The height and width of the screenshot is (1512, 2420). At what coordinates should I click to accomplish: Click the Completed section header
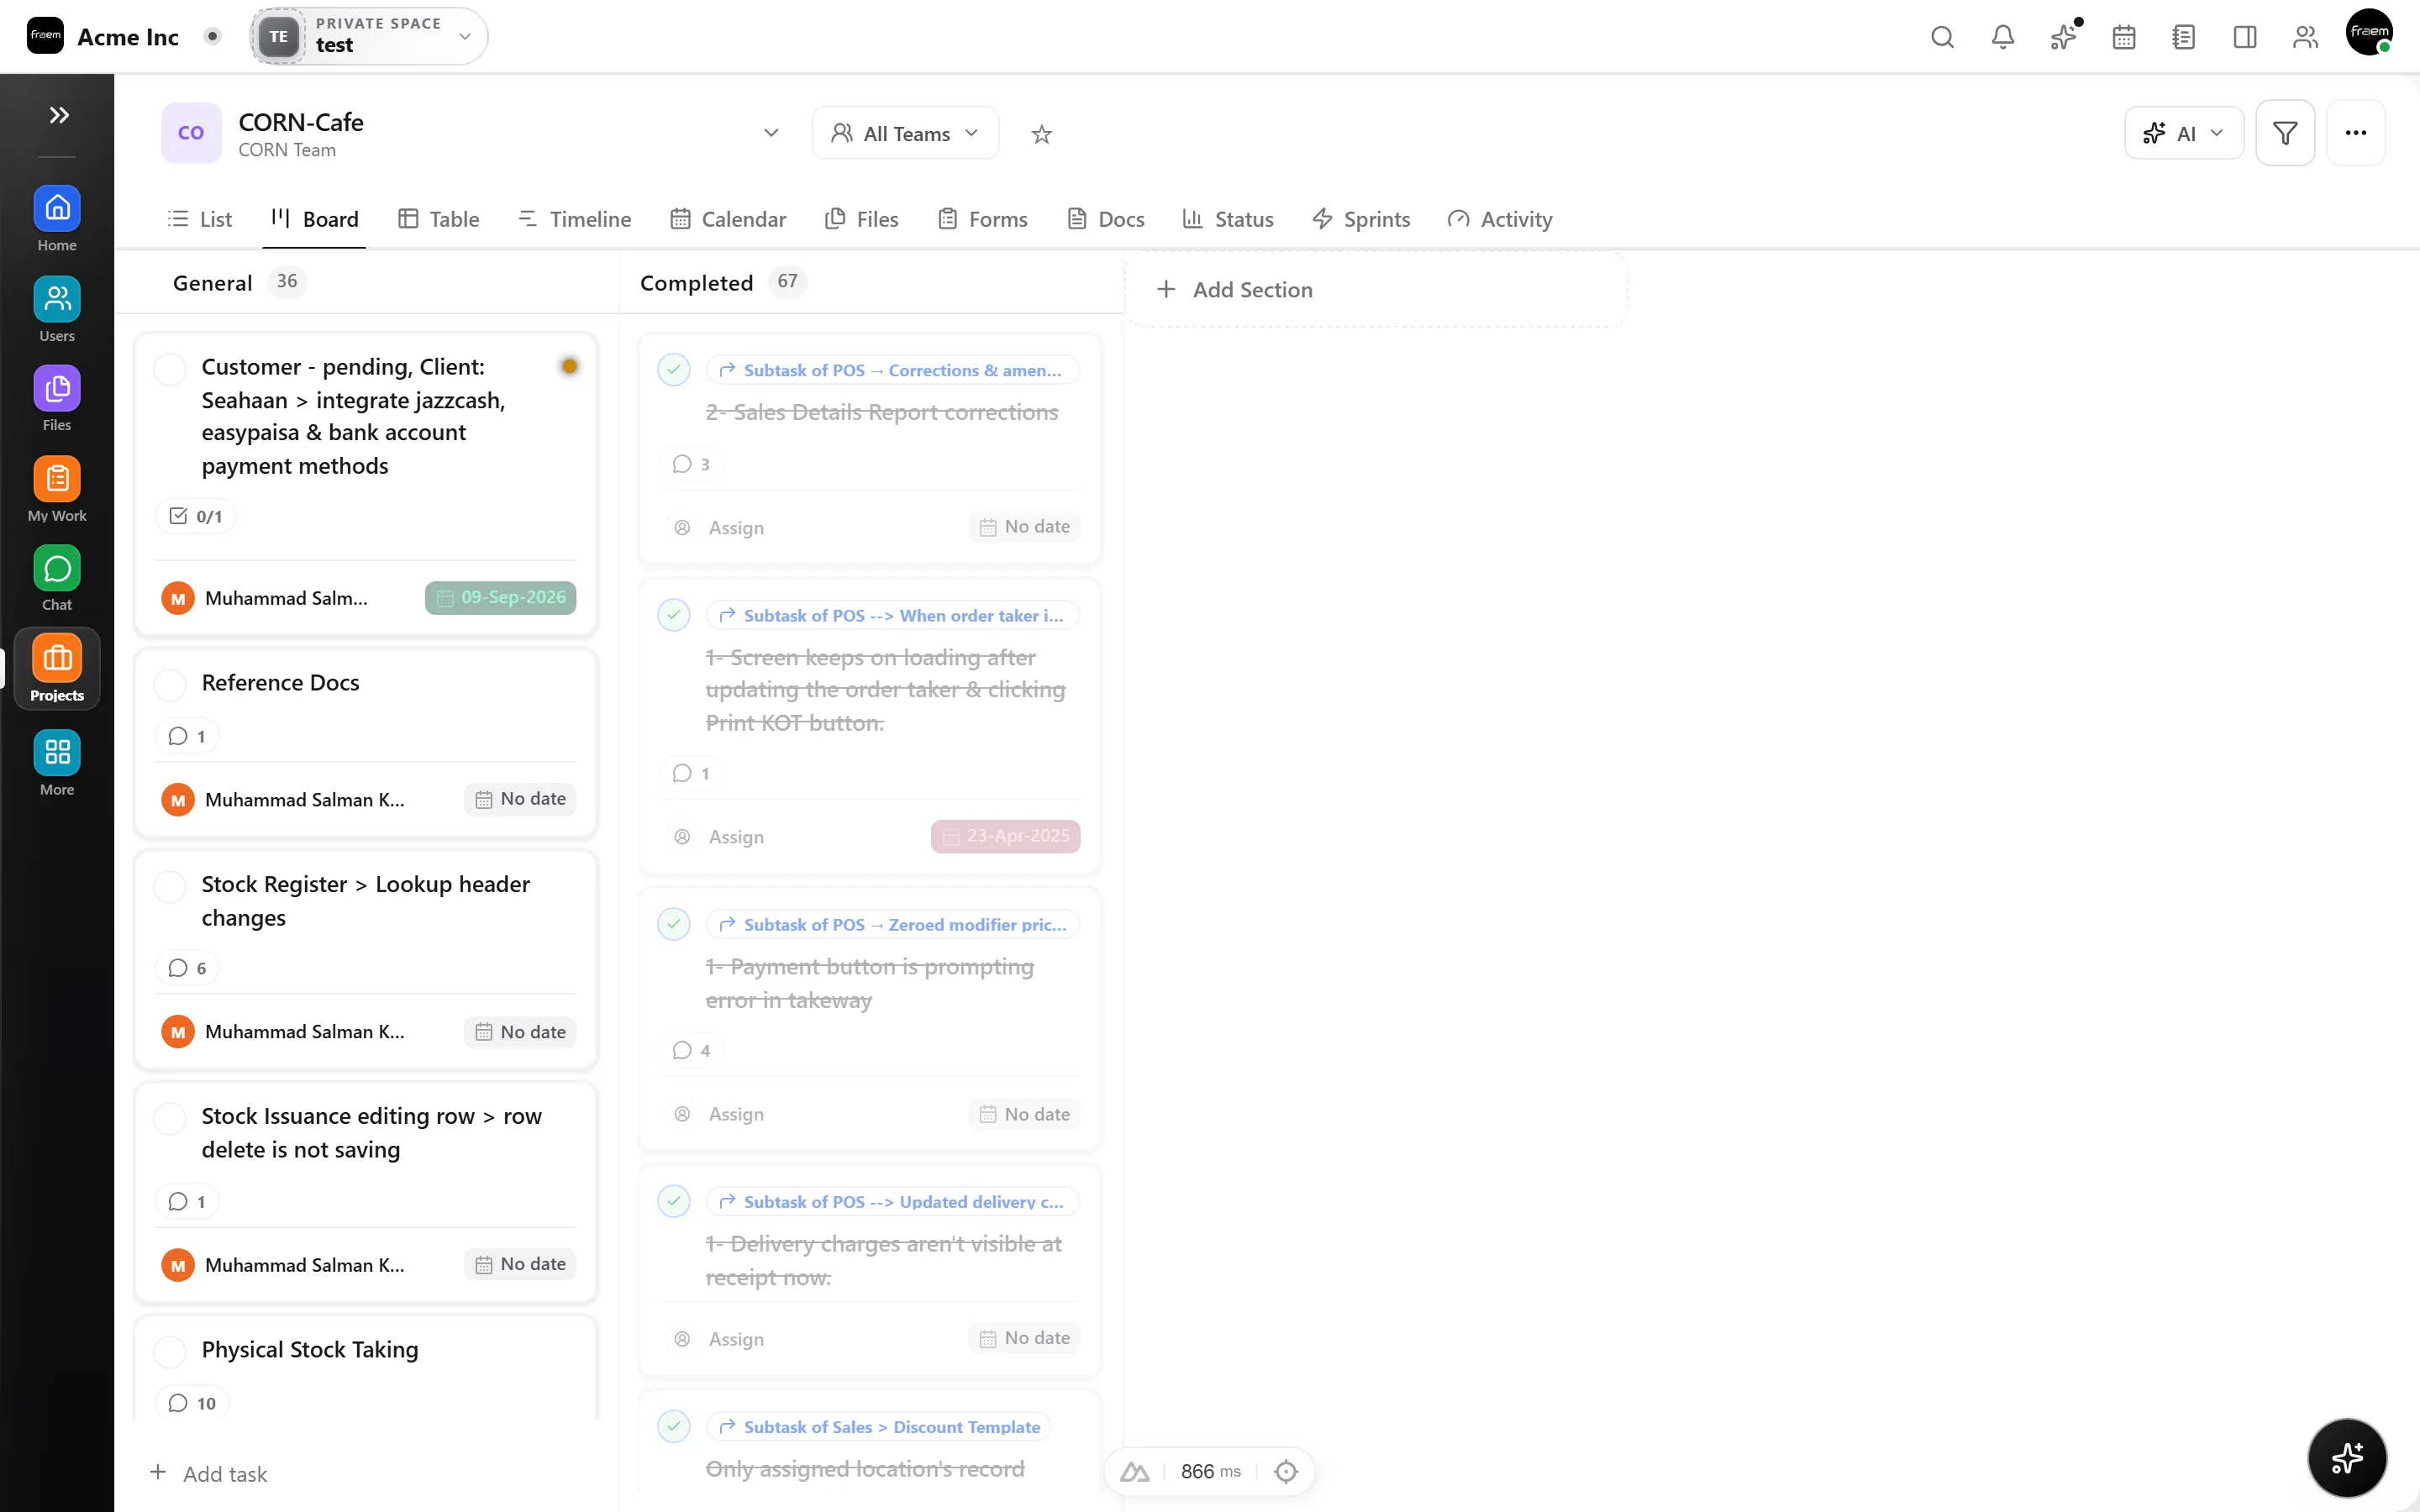coord(697,283)
